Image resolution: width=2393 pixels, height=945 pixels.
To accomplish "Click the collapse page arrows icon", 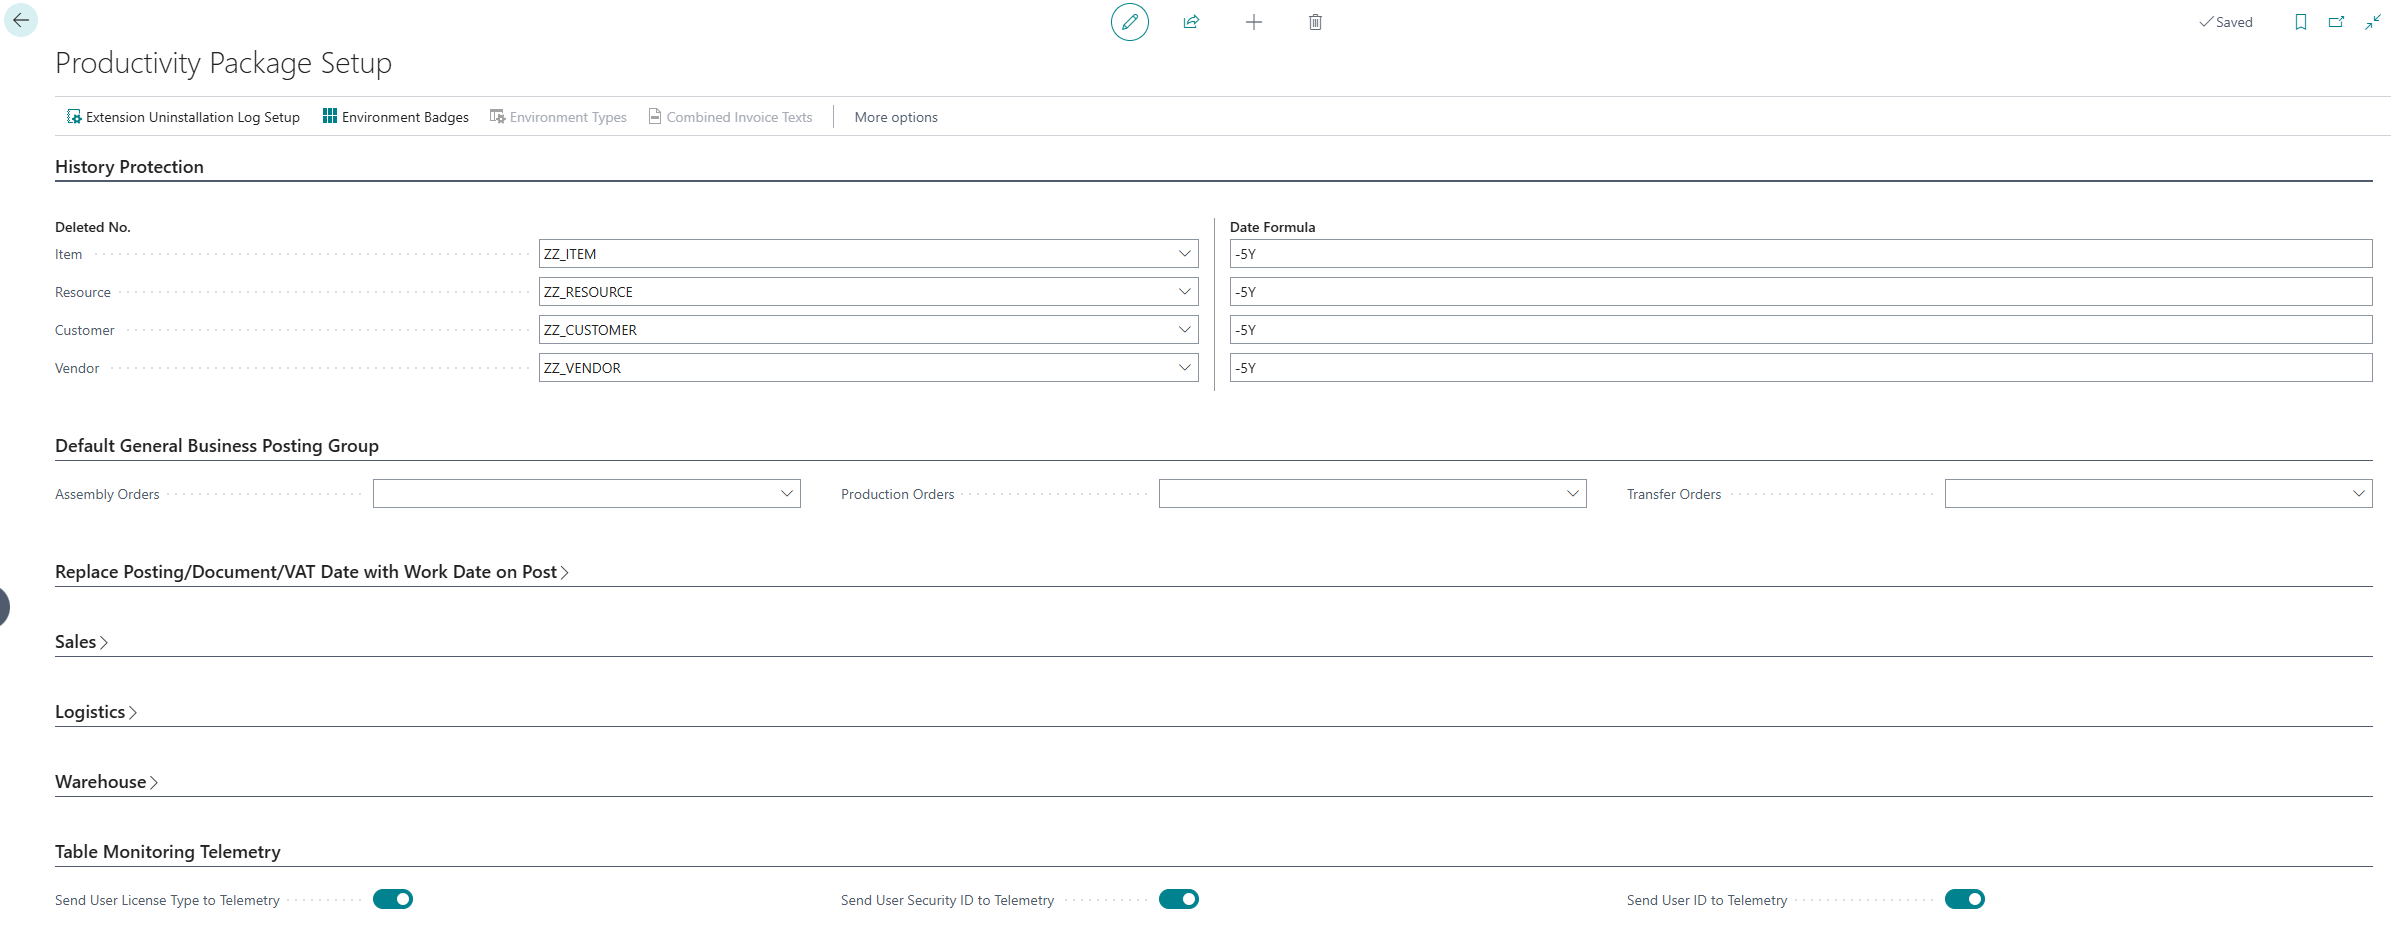I will click(x=2372, y=22).
